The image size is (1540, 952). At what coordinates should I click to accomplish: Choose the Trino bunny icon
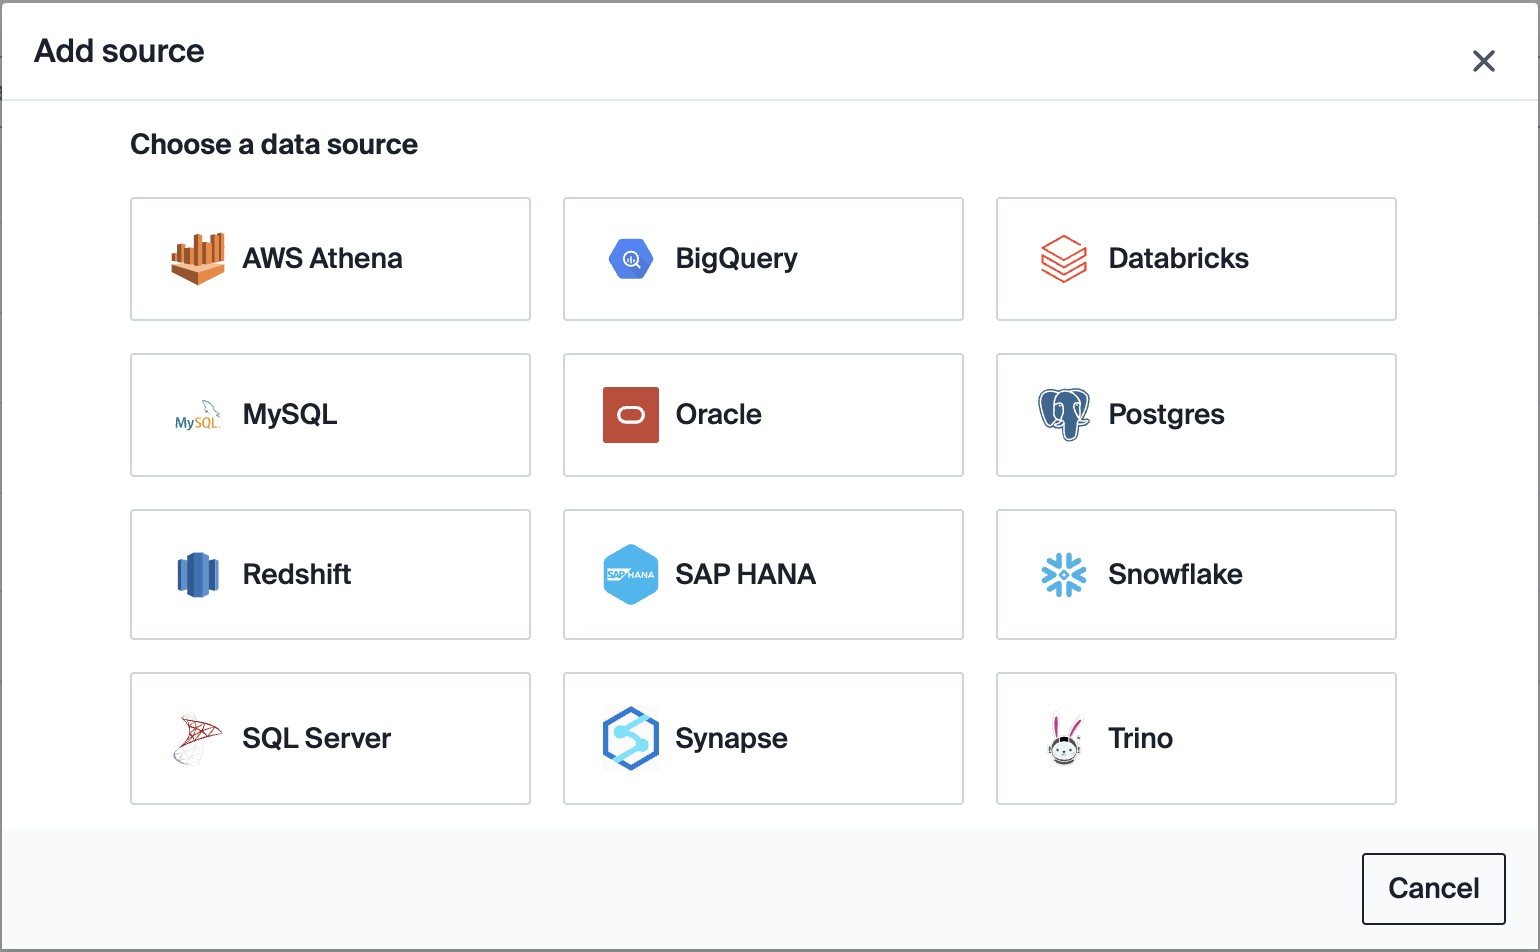1065,739
